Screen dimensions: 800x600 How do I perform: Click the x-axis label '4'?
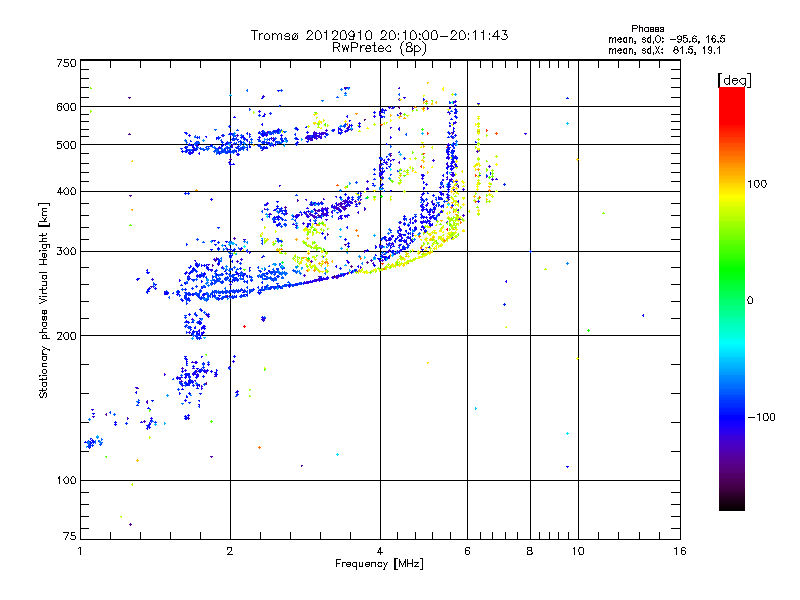click(x=380, y=551)
